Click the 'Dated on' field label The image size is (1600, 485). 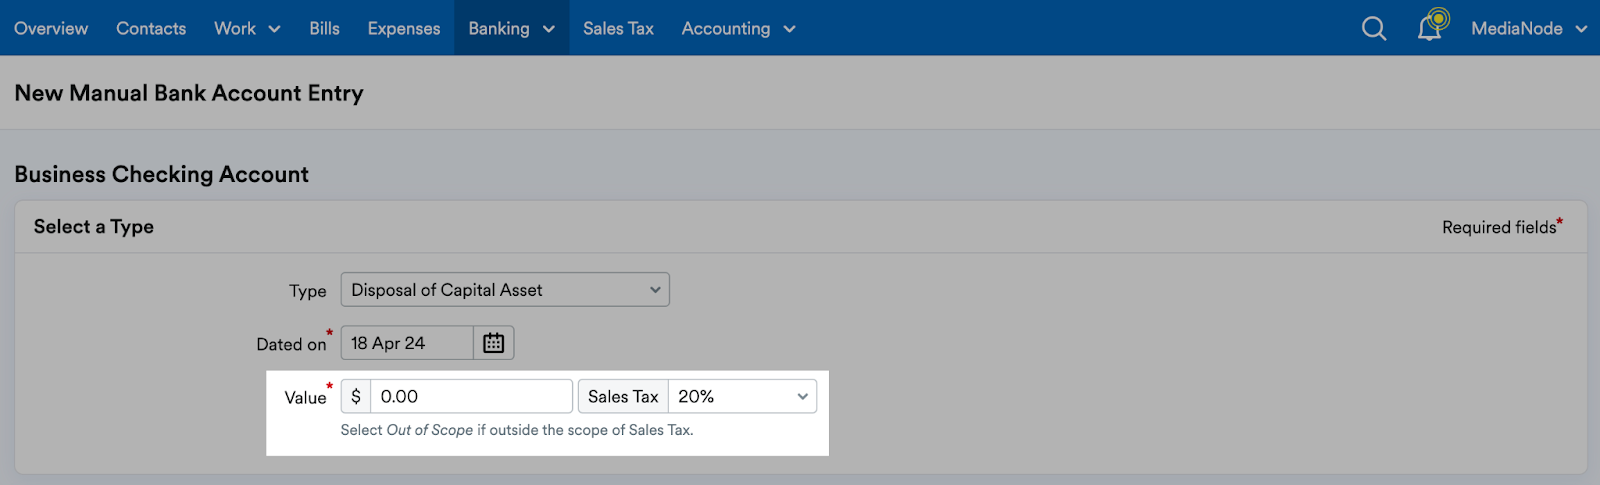[x=291, y=344]
